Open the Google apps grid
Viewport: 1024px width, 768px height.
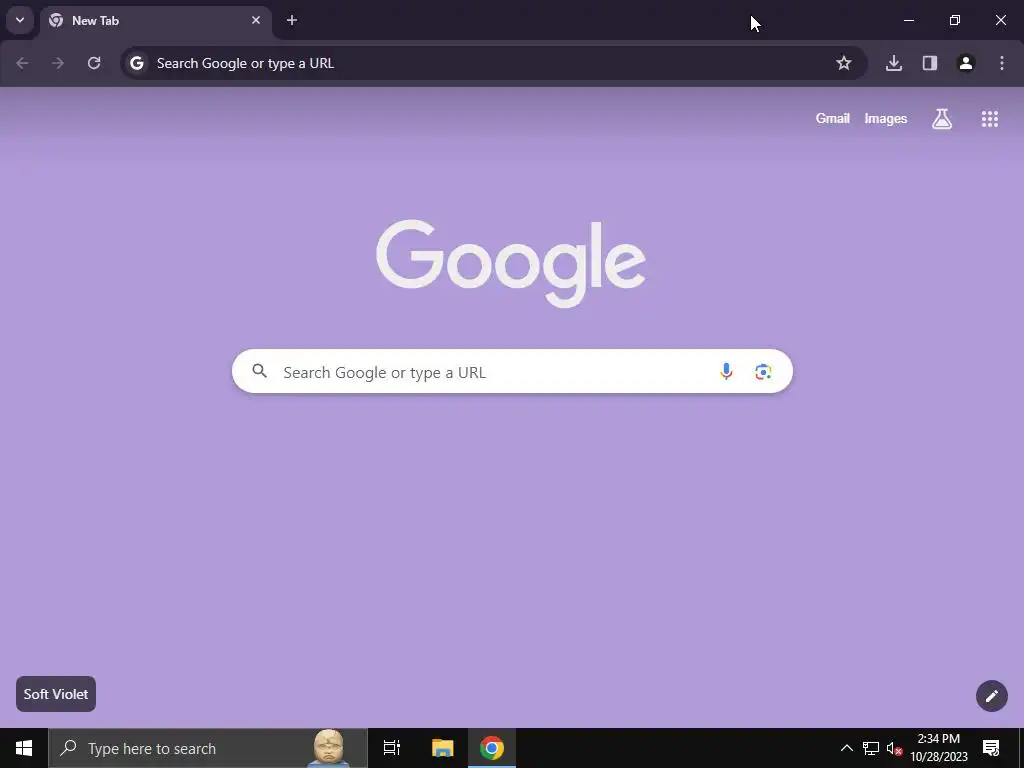pos(990,118)
